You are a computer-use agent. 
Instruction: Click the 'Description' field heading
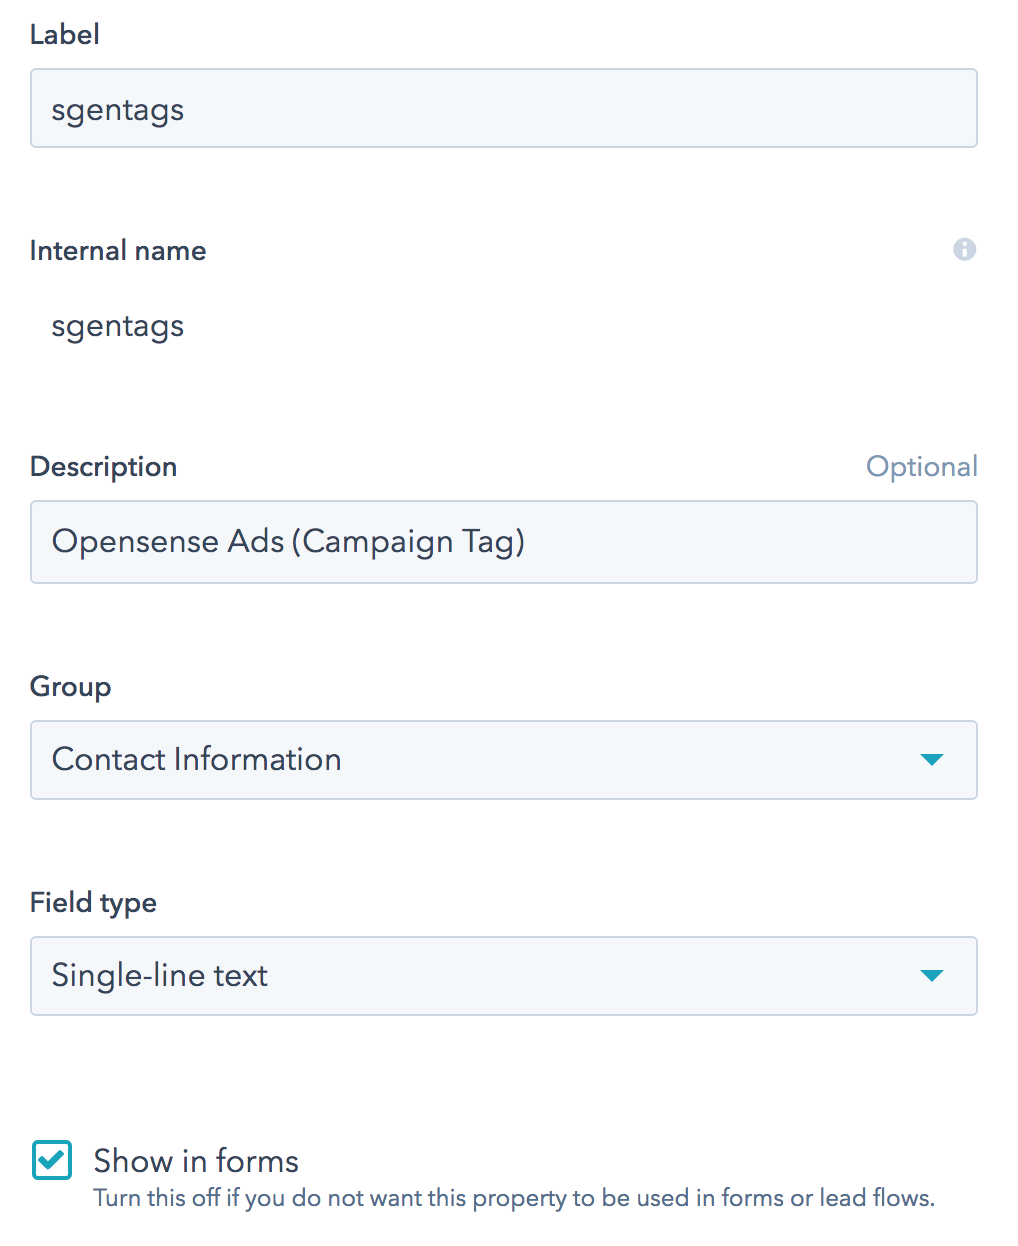pyautogui.click(x=104, y=467)
